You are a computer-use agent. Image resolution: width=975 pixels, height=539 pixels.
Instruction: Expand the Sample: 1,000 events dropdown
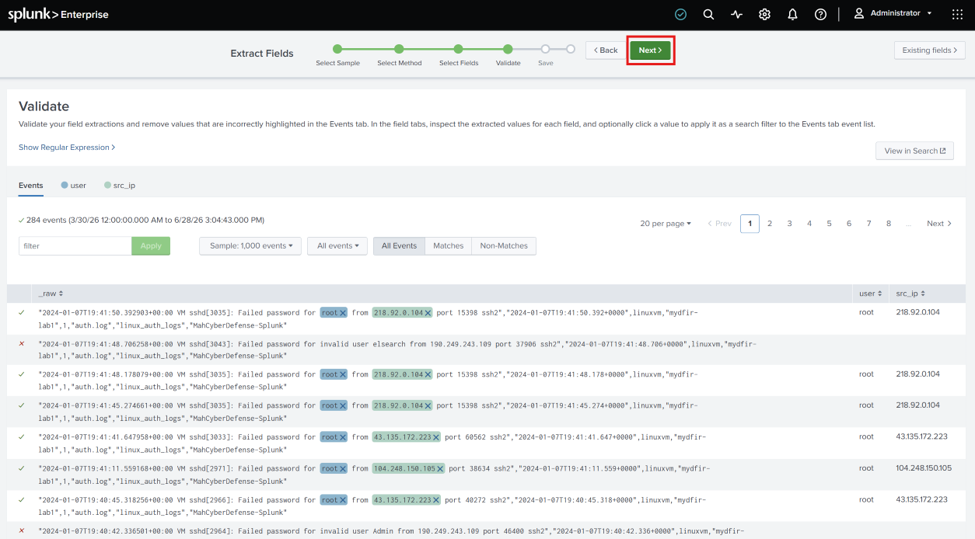251,246
